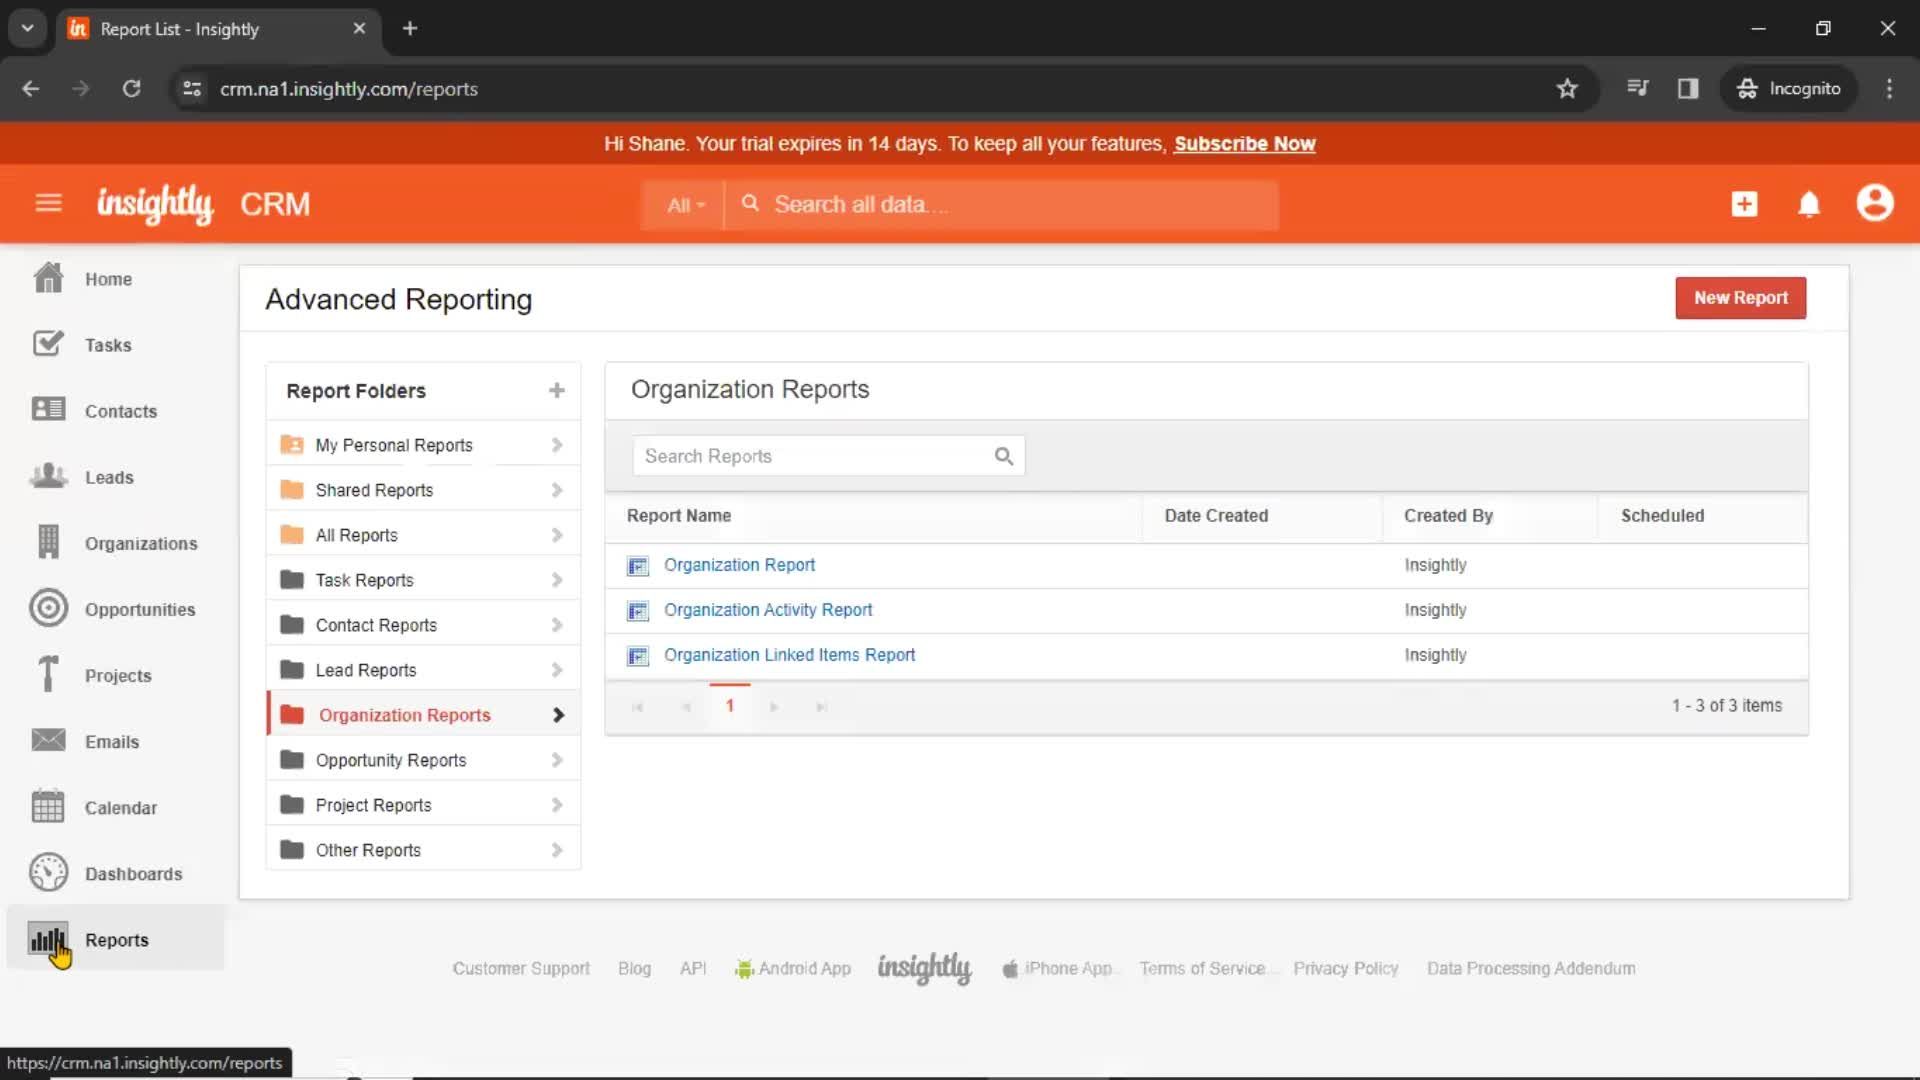The width and height of the screenshot is (1920, 1080).
Task: Click the notifications bell icon
Action: (1808, 203)
